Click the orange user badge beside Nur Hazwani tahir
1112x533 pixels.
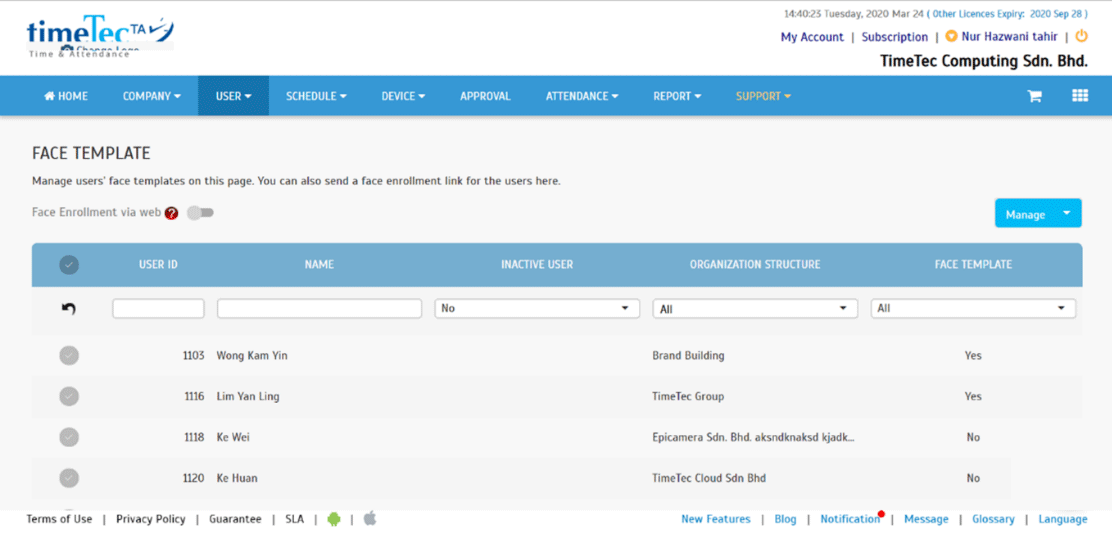pos(951,36)
